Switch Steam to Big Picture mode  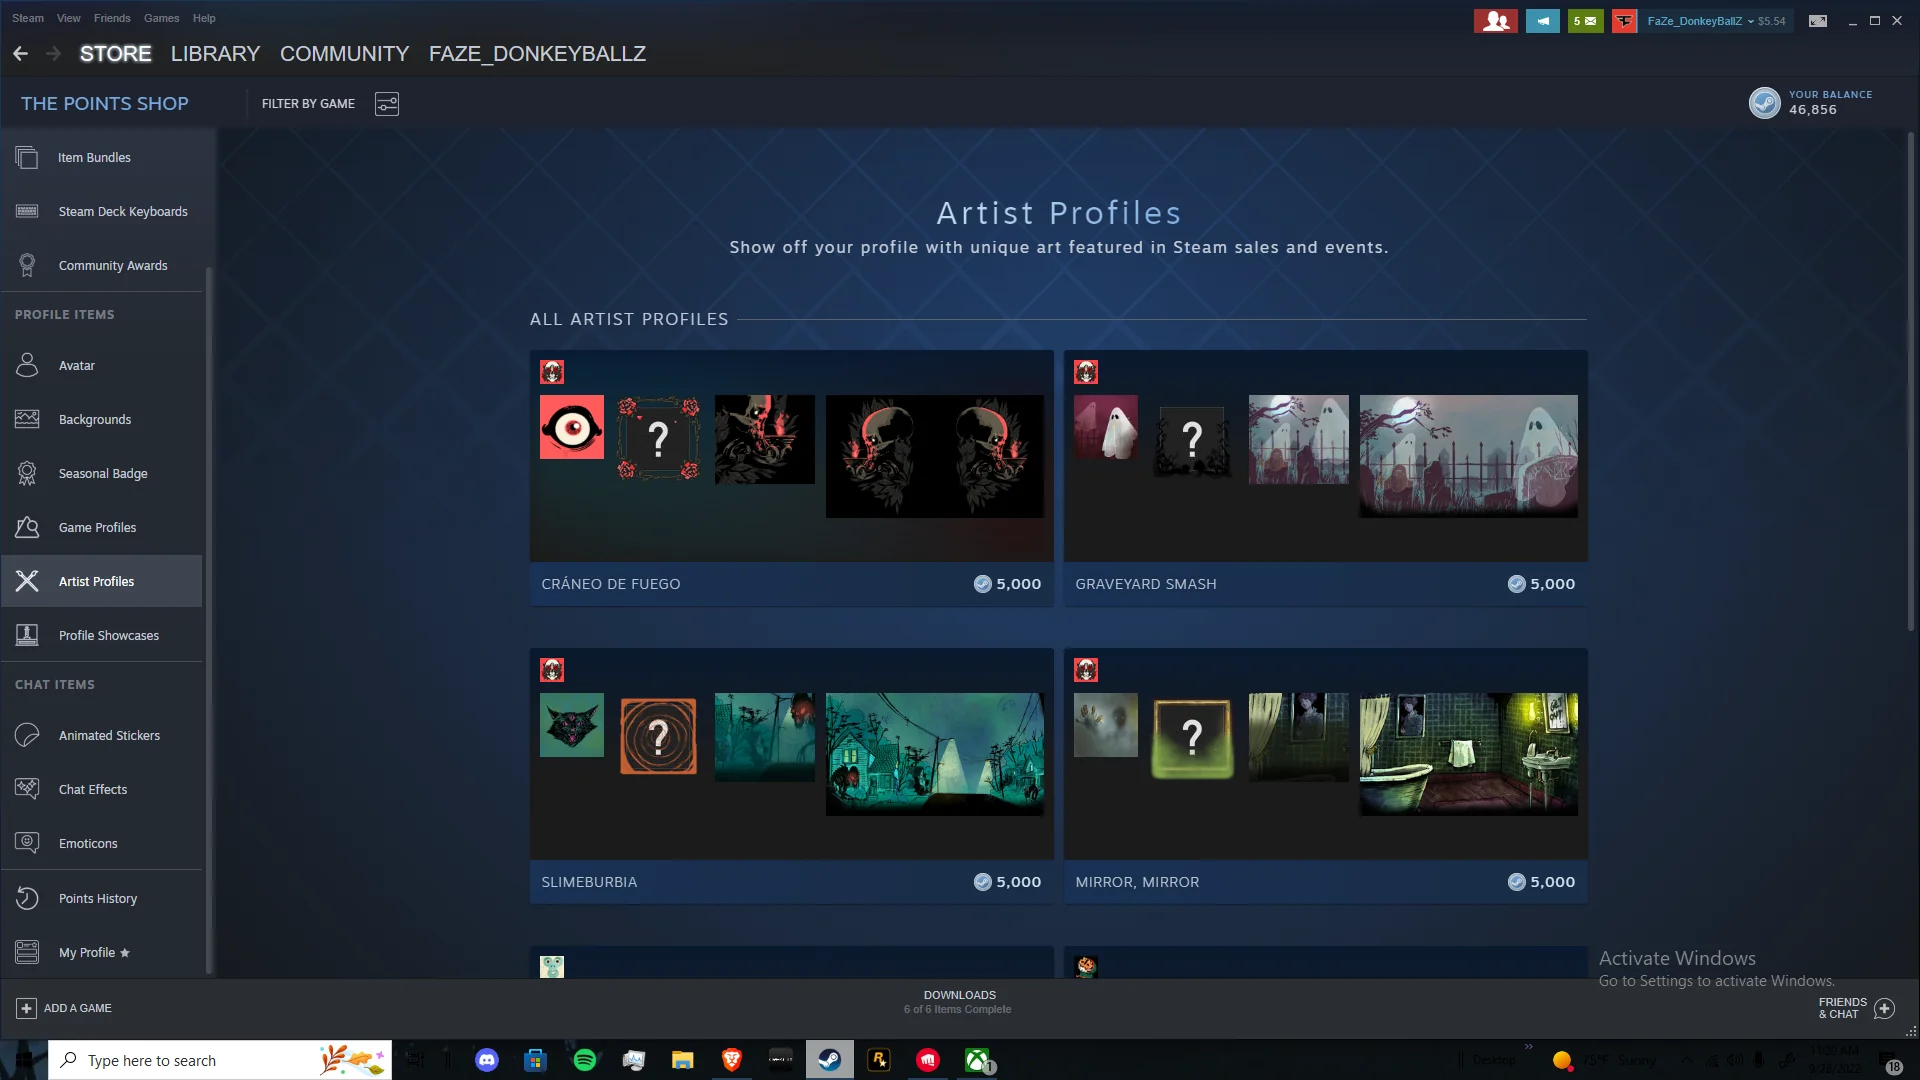point(1818,20)
